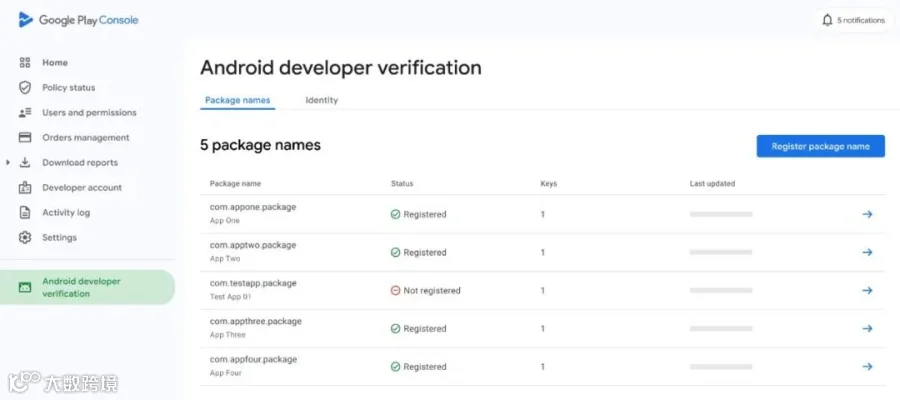Viewport: 900px width, 400px height.
Task: Click Registered check icon for App Four
Action: (x=395, y=366)
